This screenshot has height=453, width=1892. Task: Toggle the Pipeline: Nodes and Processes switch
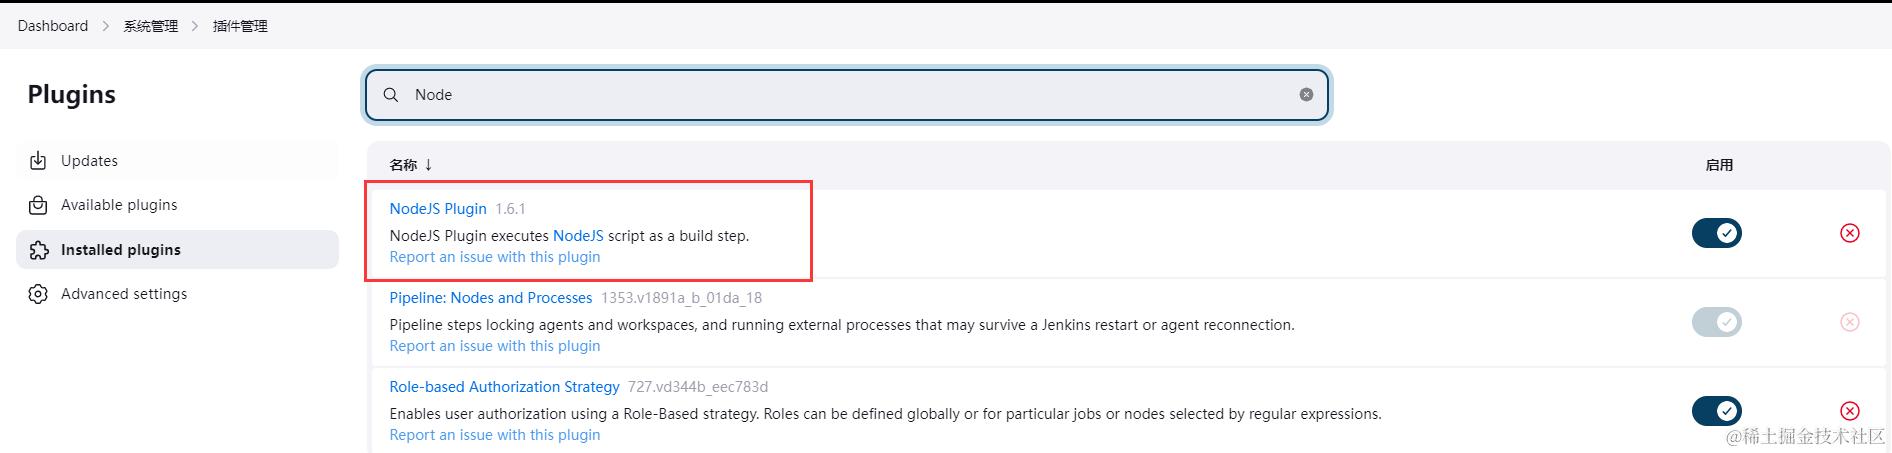pos(1716,322)
